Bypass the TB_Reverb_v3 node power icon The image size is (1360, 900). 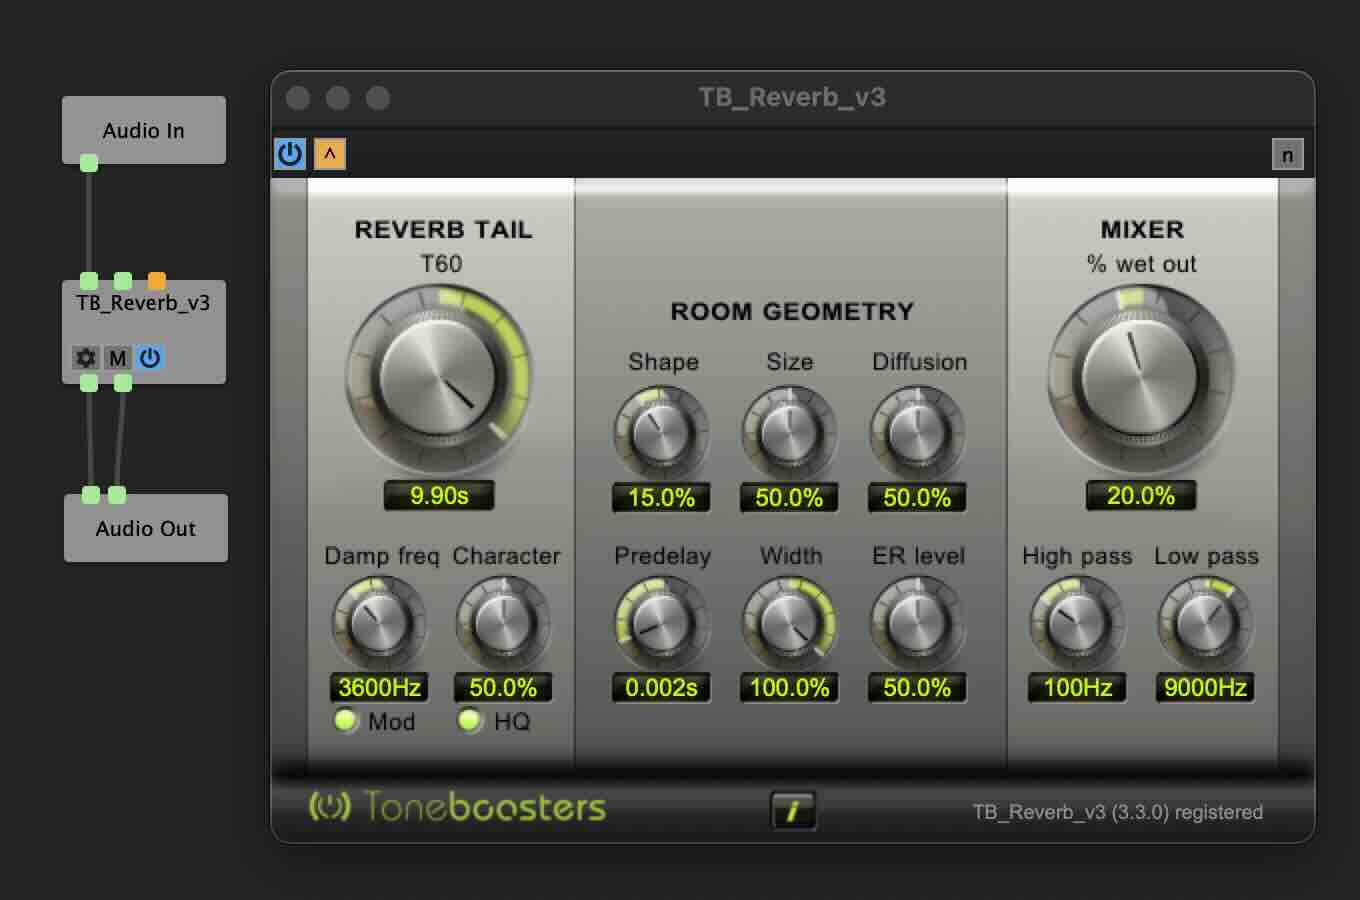point(150,357)
